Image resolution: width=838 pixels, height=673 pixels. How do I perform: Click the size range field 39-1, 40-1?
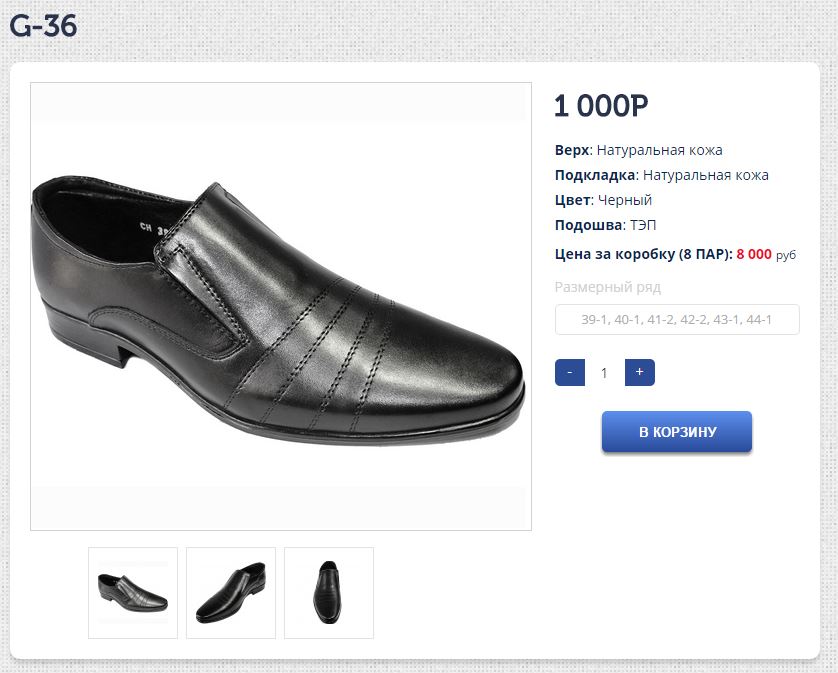tap(677, 320)
